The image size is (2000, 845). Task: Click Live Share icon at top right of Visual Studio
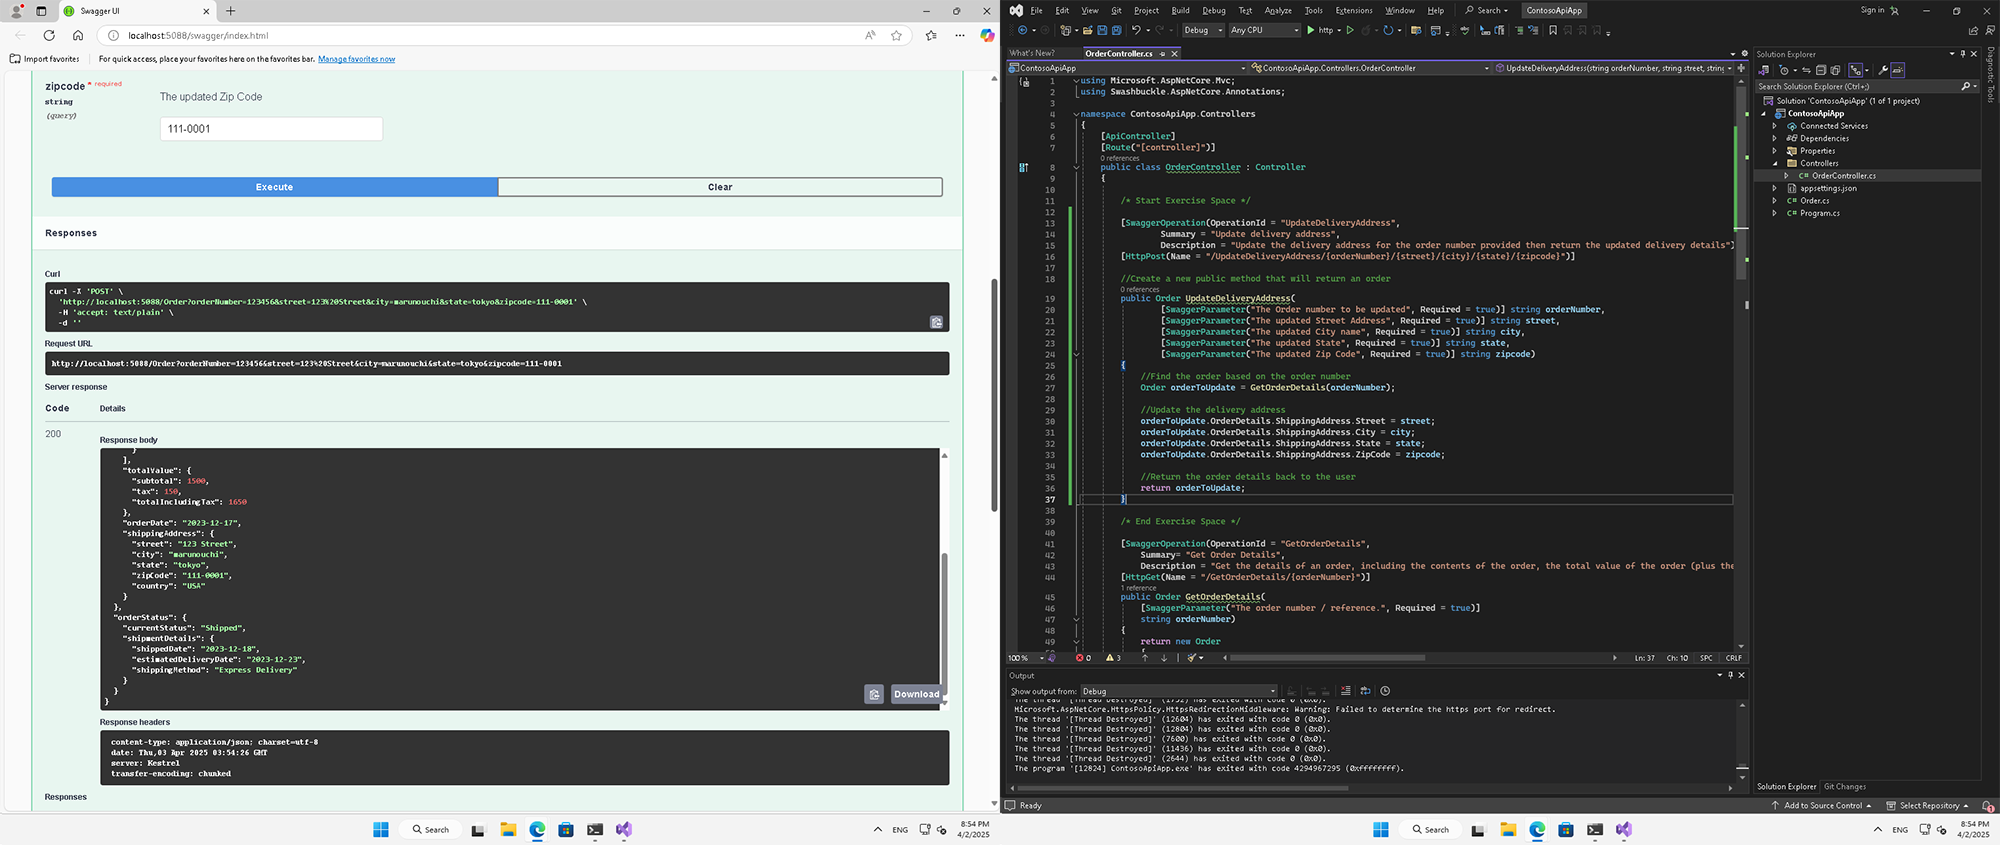(1974, 30)
